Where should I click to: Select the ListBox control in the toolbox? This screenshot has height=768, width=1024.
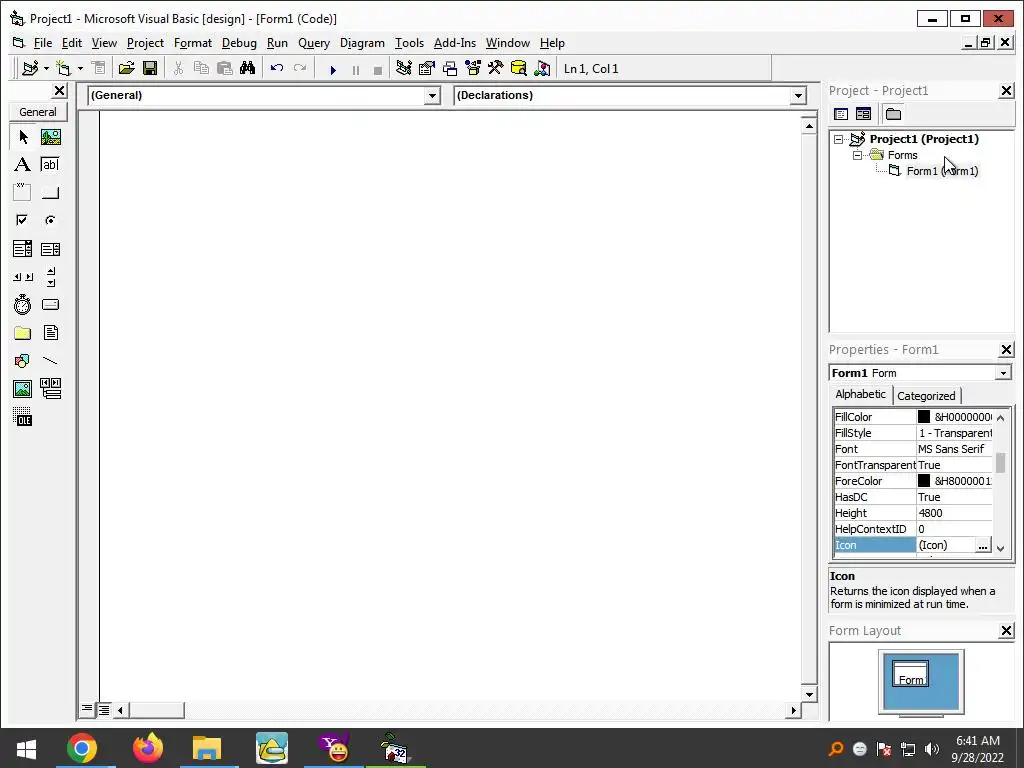(x=50, y=249)
